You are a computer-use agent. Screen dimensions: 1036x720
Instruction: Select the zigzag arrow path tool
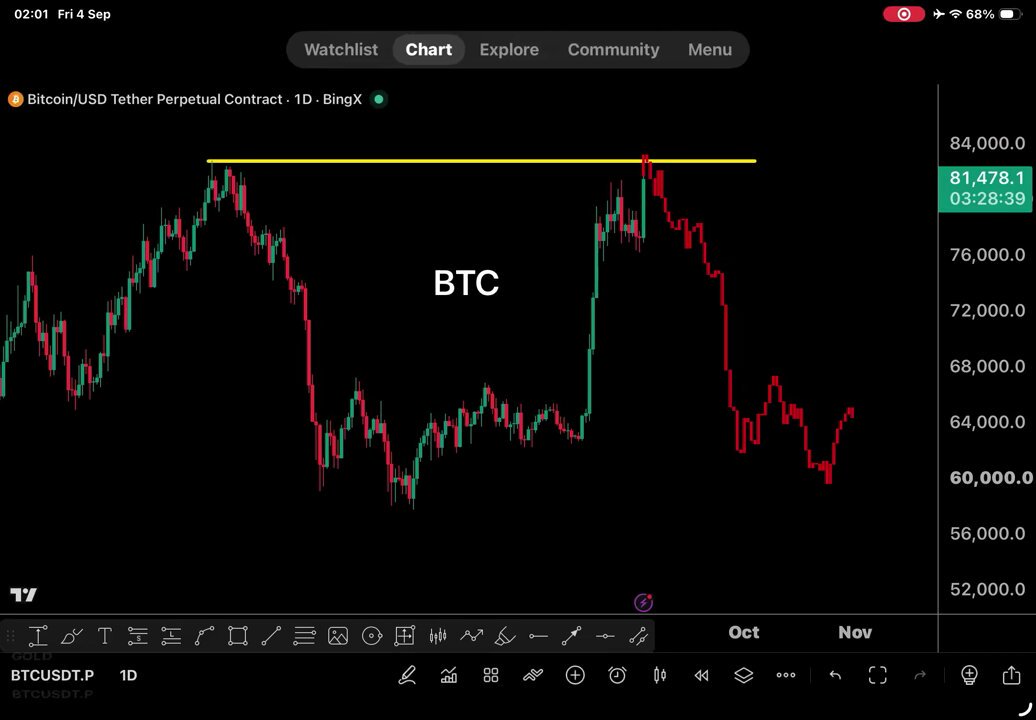(472, 636)
